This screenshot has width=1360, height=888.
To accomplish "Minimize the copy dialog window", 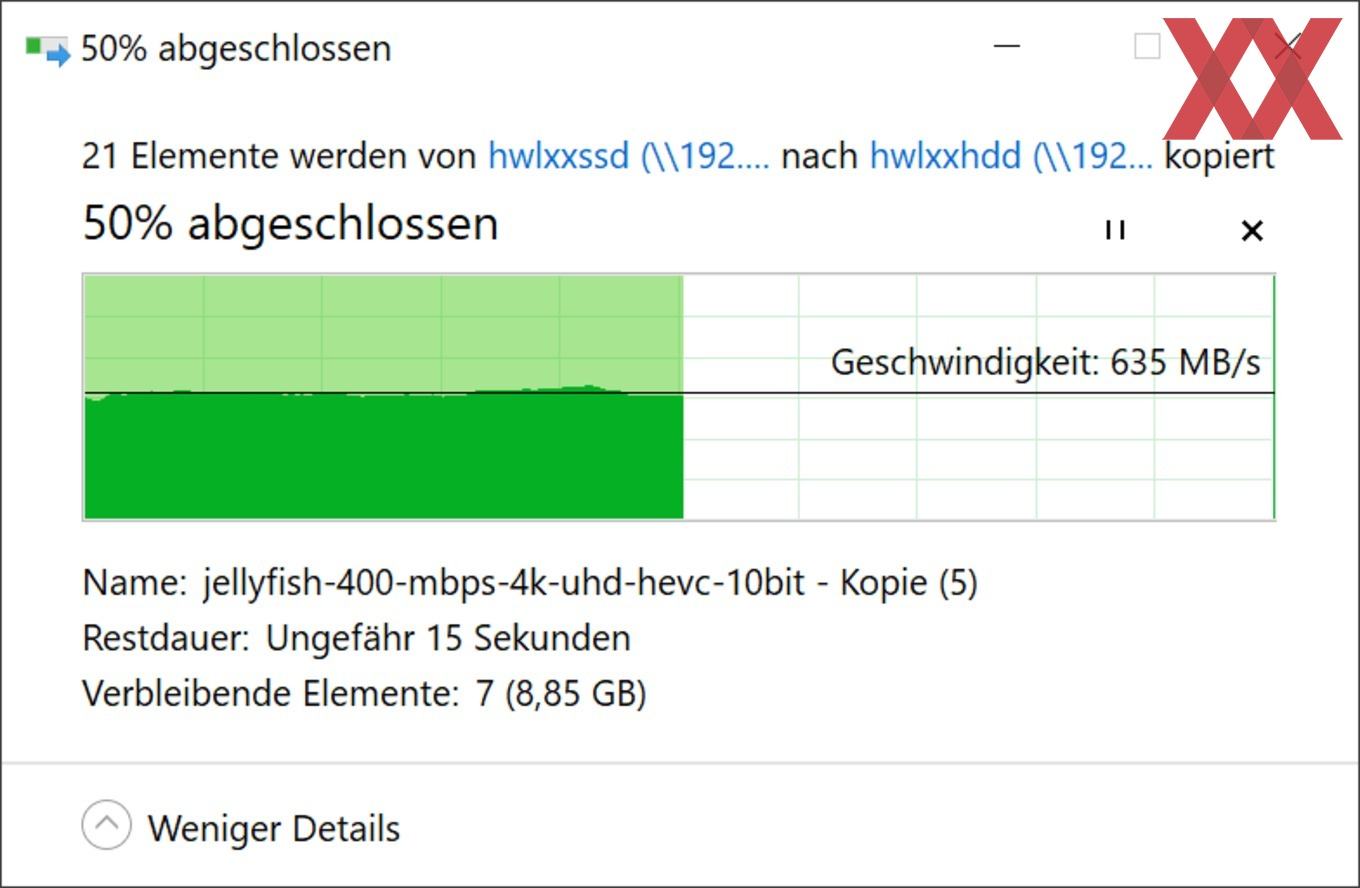I will click(x=1007, y=46).
